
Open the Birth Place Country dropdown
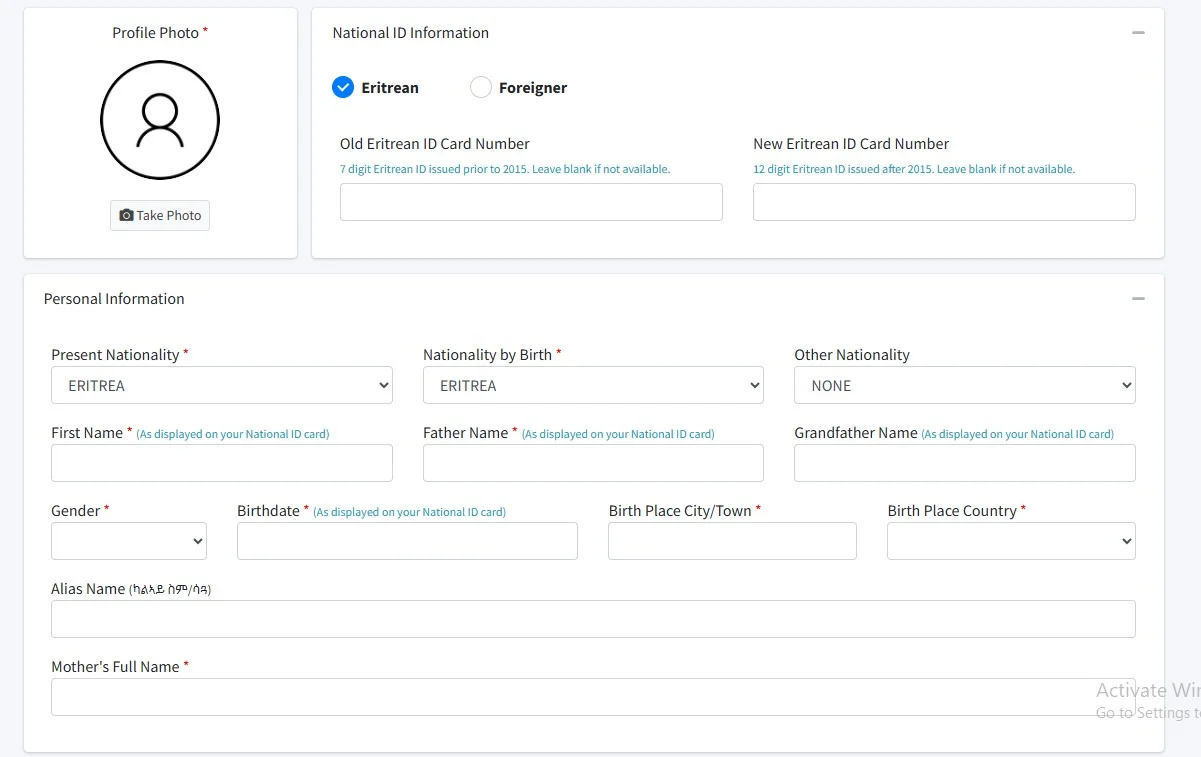pyautogui.click(x=1011, y=541)
